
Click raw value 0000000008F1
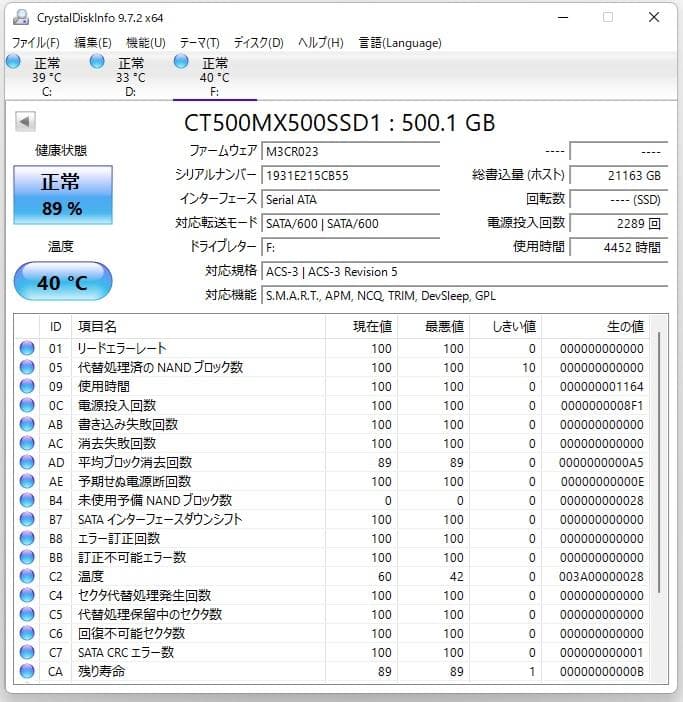tap(601, 406)
